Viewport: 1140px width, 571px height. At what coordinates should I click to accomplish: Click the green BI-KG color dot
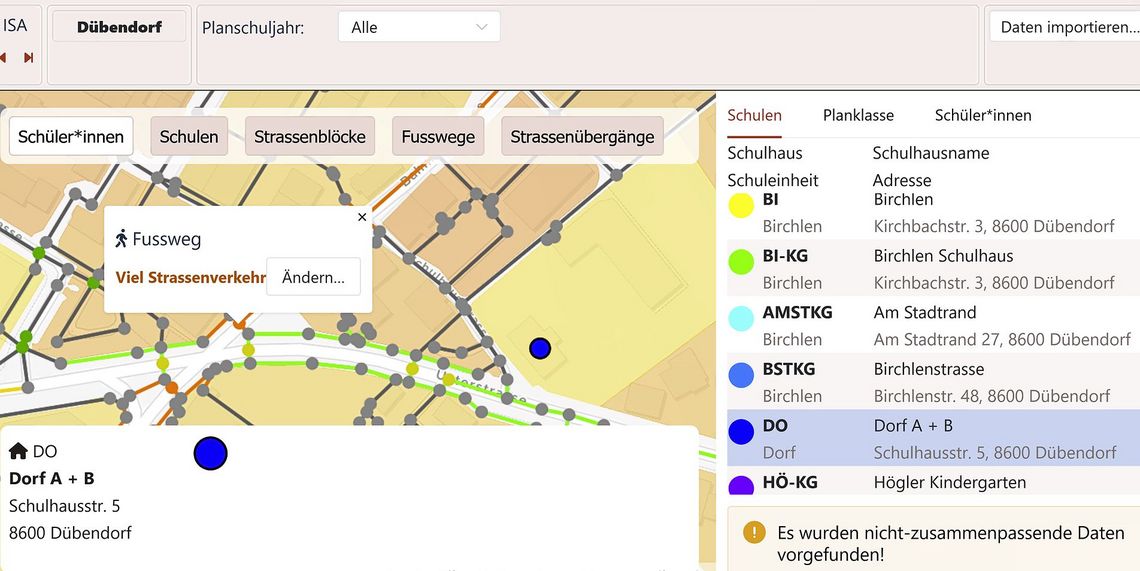point(741,262)
